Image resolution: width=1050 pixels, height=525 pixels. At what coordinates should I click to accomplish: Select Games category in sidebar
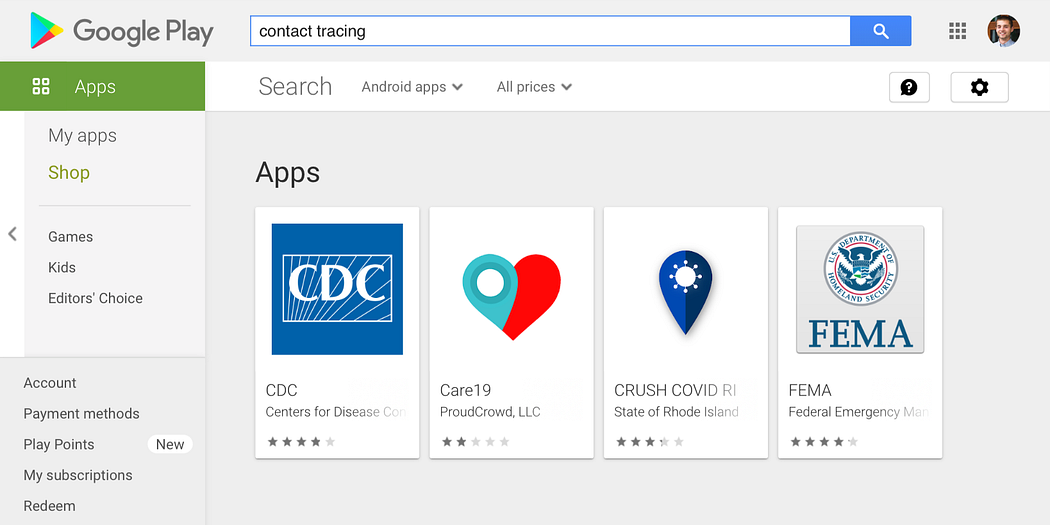(x=70, y=237)
